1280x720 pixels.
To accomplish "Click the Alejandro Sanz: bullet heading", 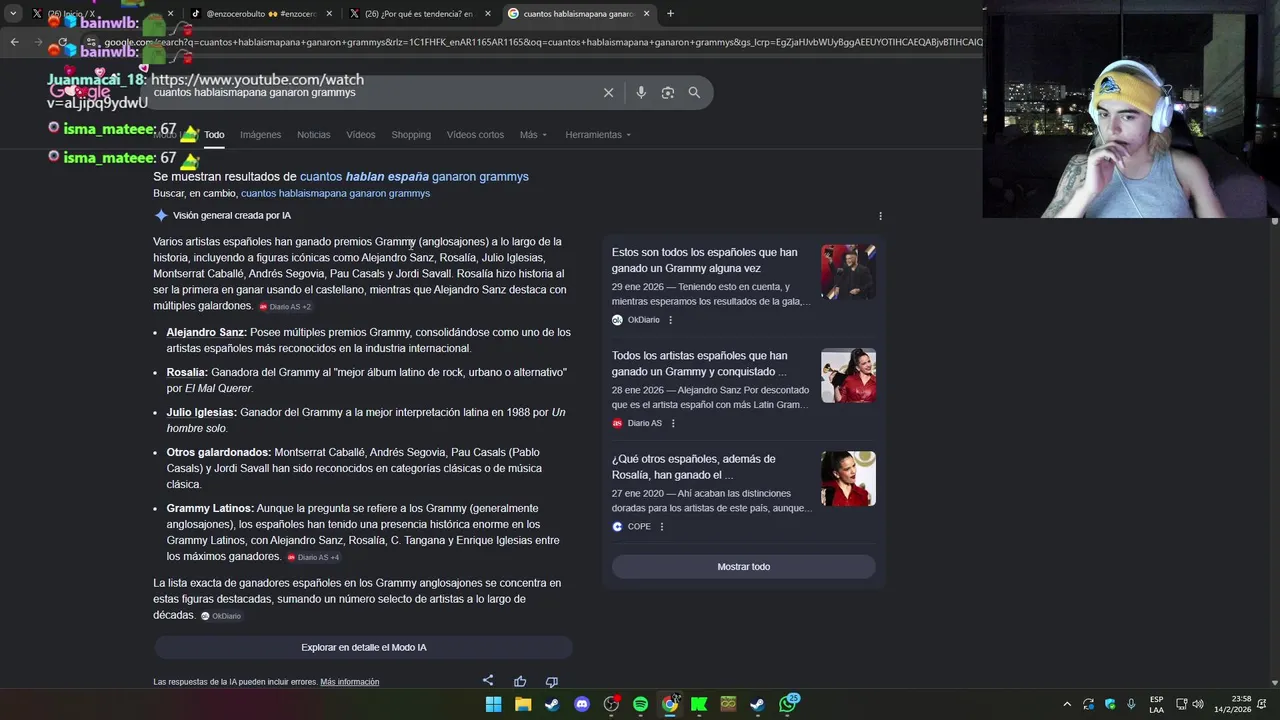I will coord(206,332).
